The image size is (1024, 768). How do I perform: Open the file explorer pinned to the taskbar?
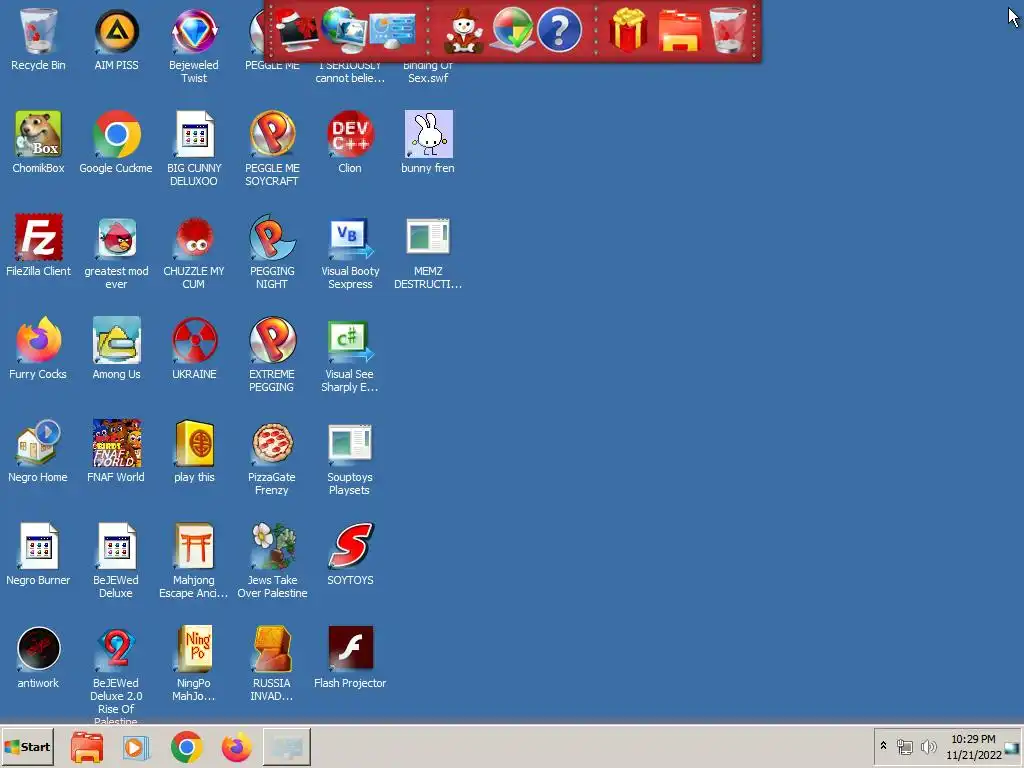click(x=87, y=747)
